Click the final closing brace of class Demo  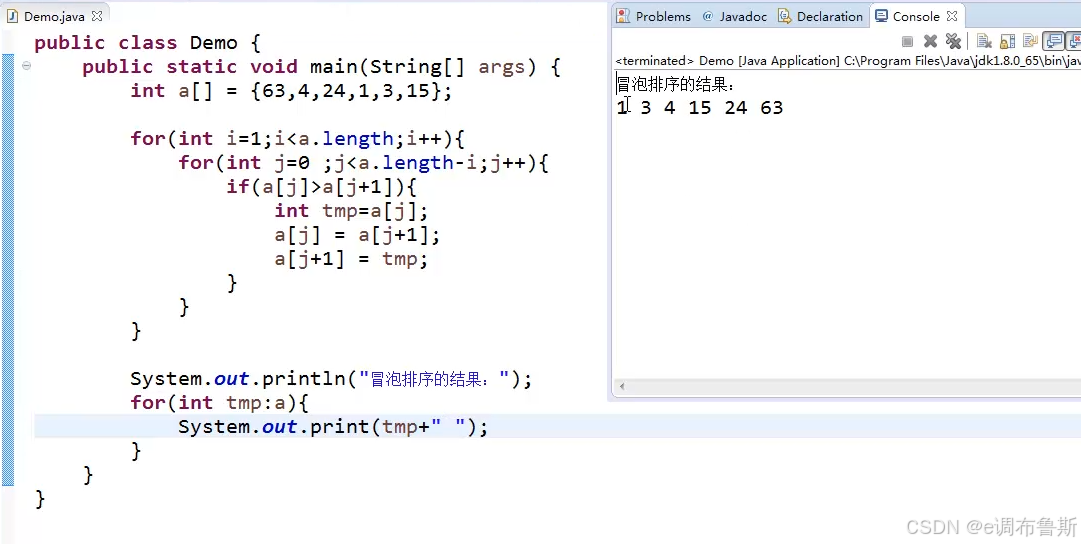[40, 498]
